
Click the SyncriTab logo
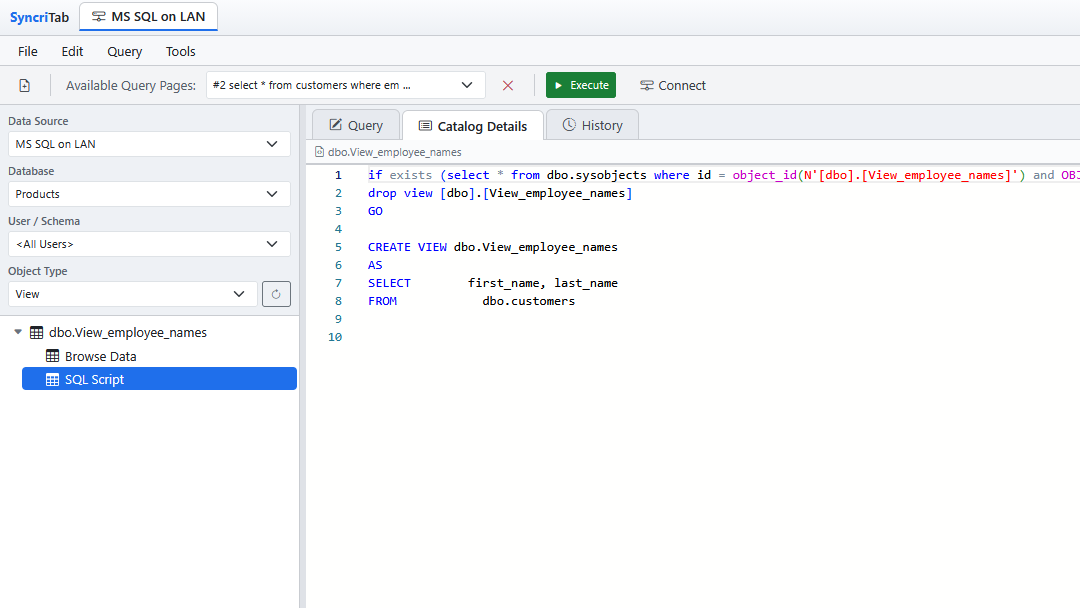39,17
